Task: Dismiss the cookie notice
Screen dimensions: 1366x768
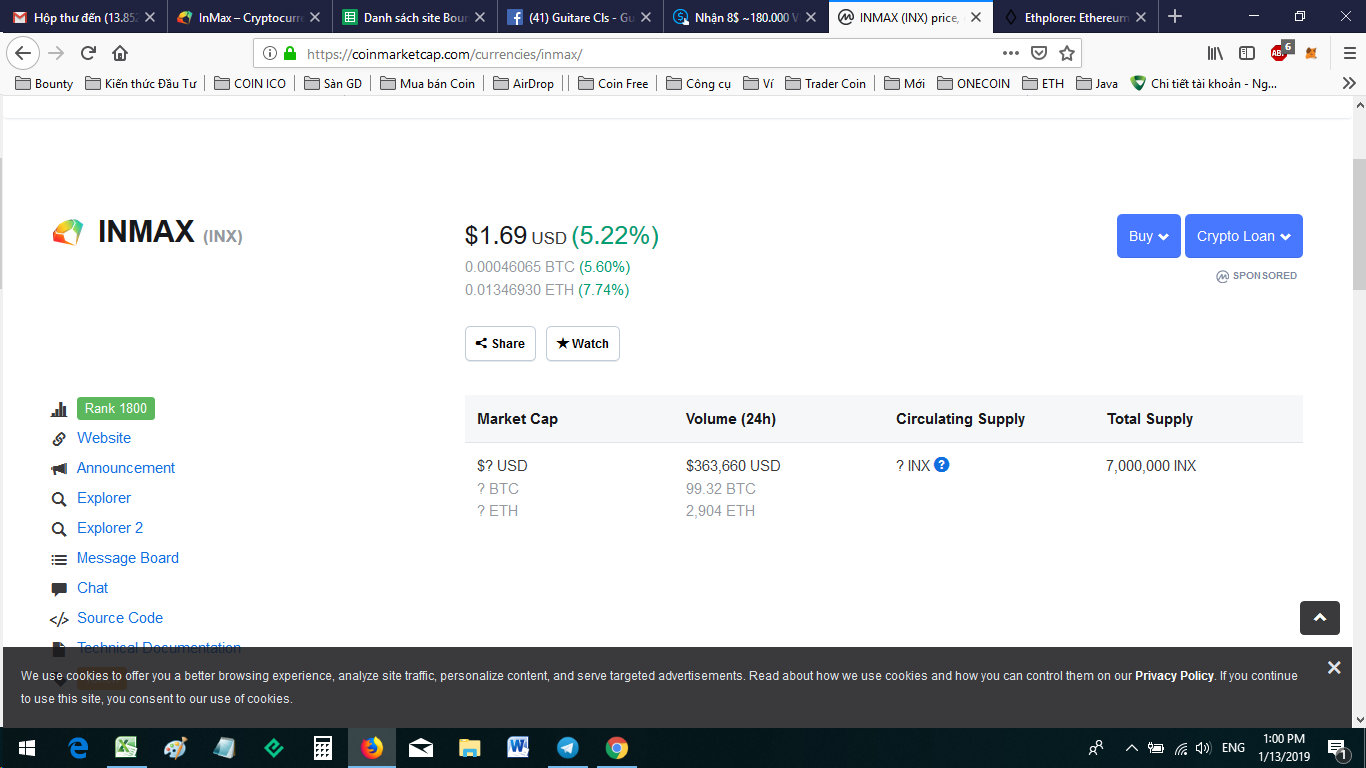Action: tap(1334, 667)
